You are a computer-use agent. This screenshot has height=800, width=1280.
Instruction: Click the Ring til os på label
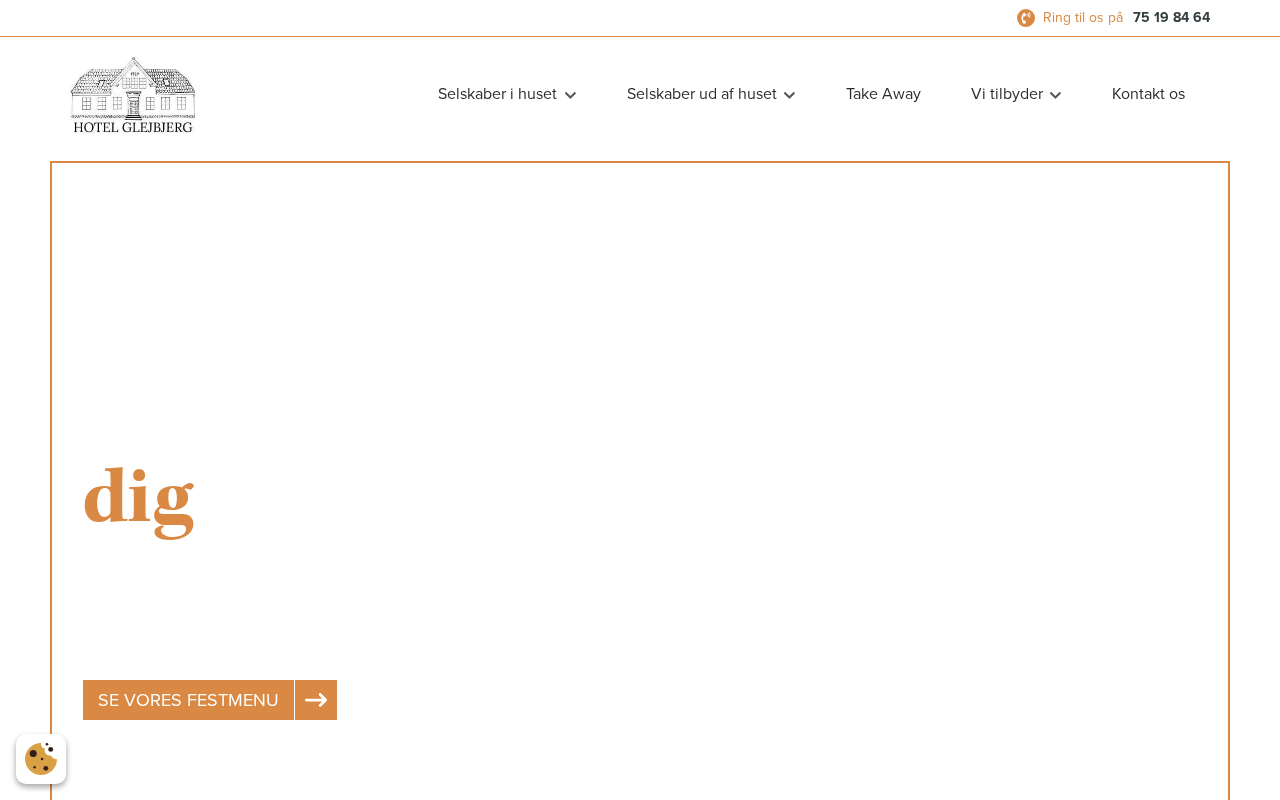[x=1083, y=17]
